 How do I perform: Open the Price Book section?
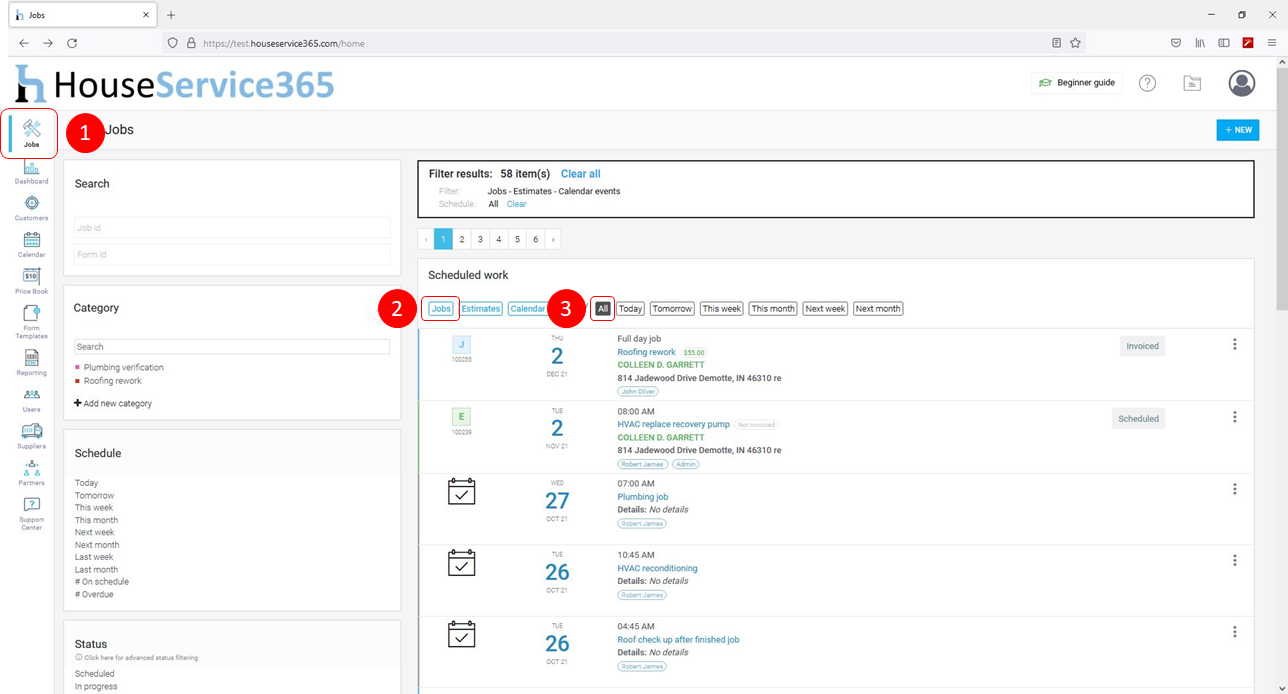[x=31, y=281]
